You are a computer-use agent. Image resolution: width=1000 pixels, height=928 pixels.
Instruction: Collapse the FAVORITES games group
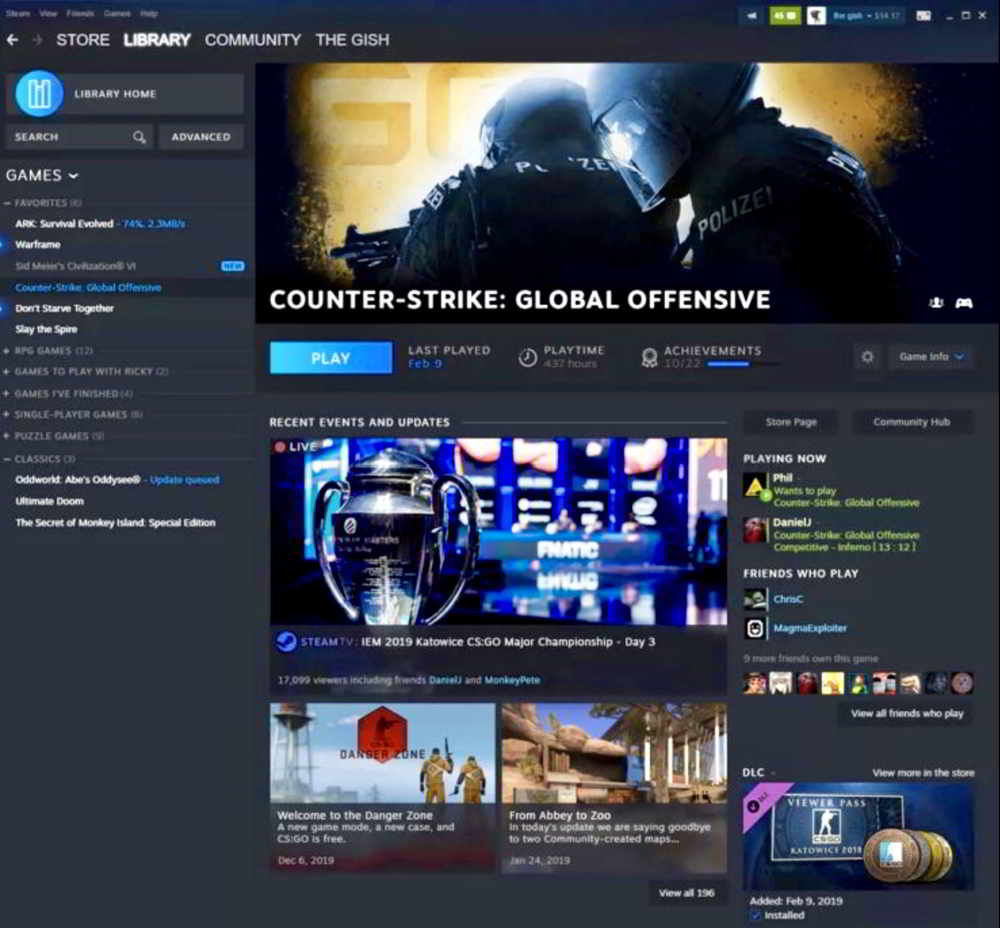click(x=8, y=202)
